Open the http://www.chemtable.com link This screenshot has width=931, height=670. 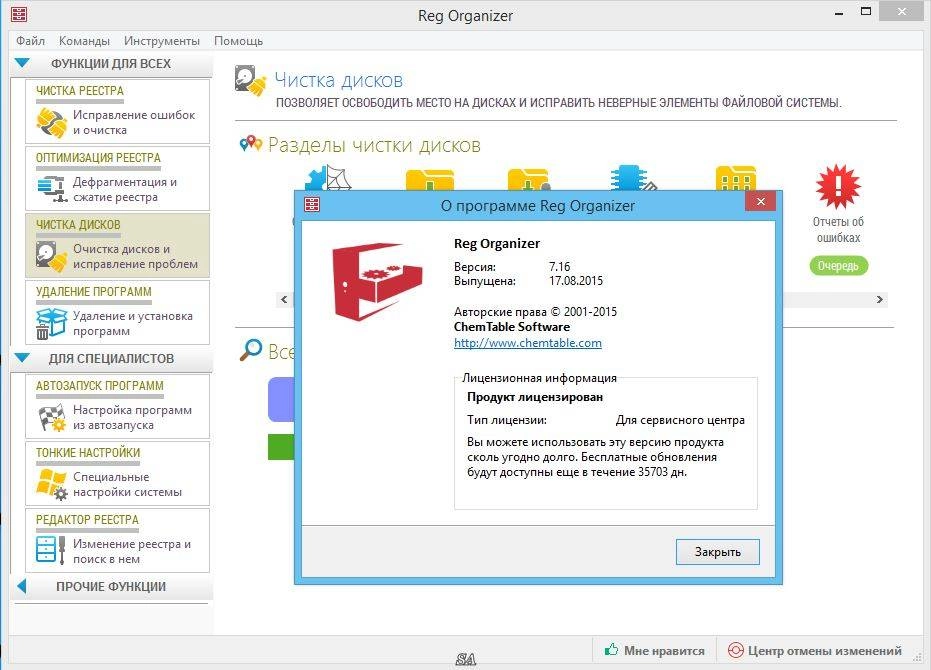[x=527, y=343]
